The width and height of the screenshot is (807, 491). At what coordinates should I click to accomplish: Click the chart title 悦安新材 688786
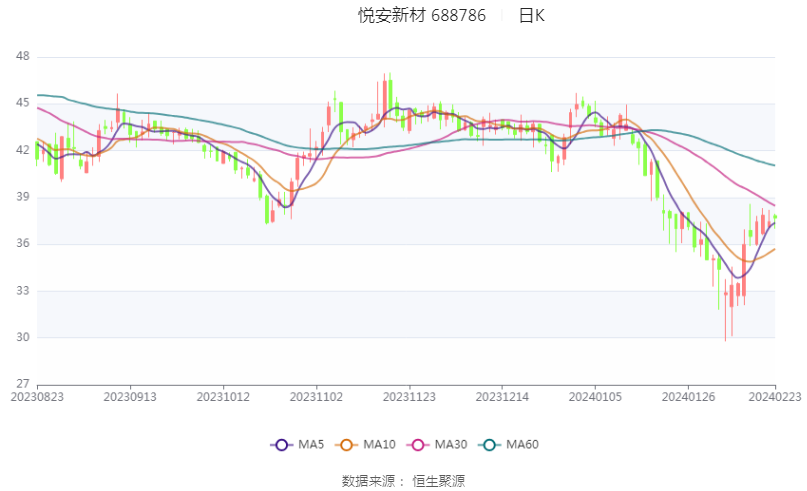(422, 15)
